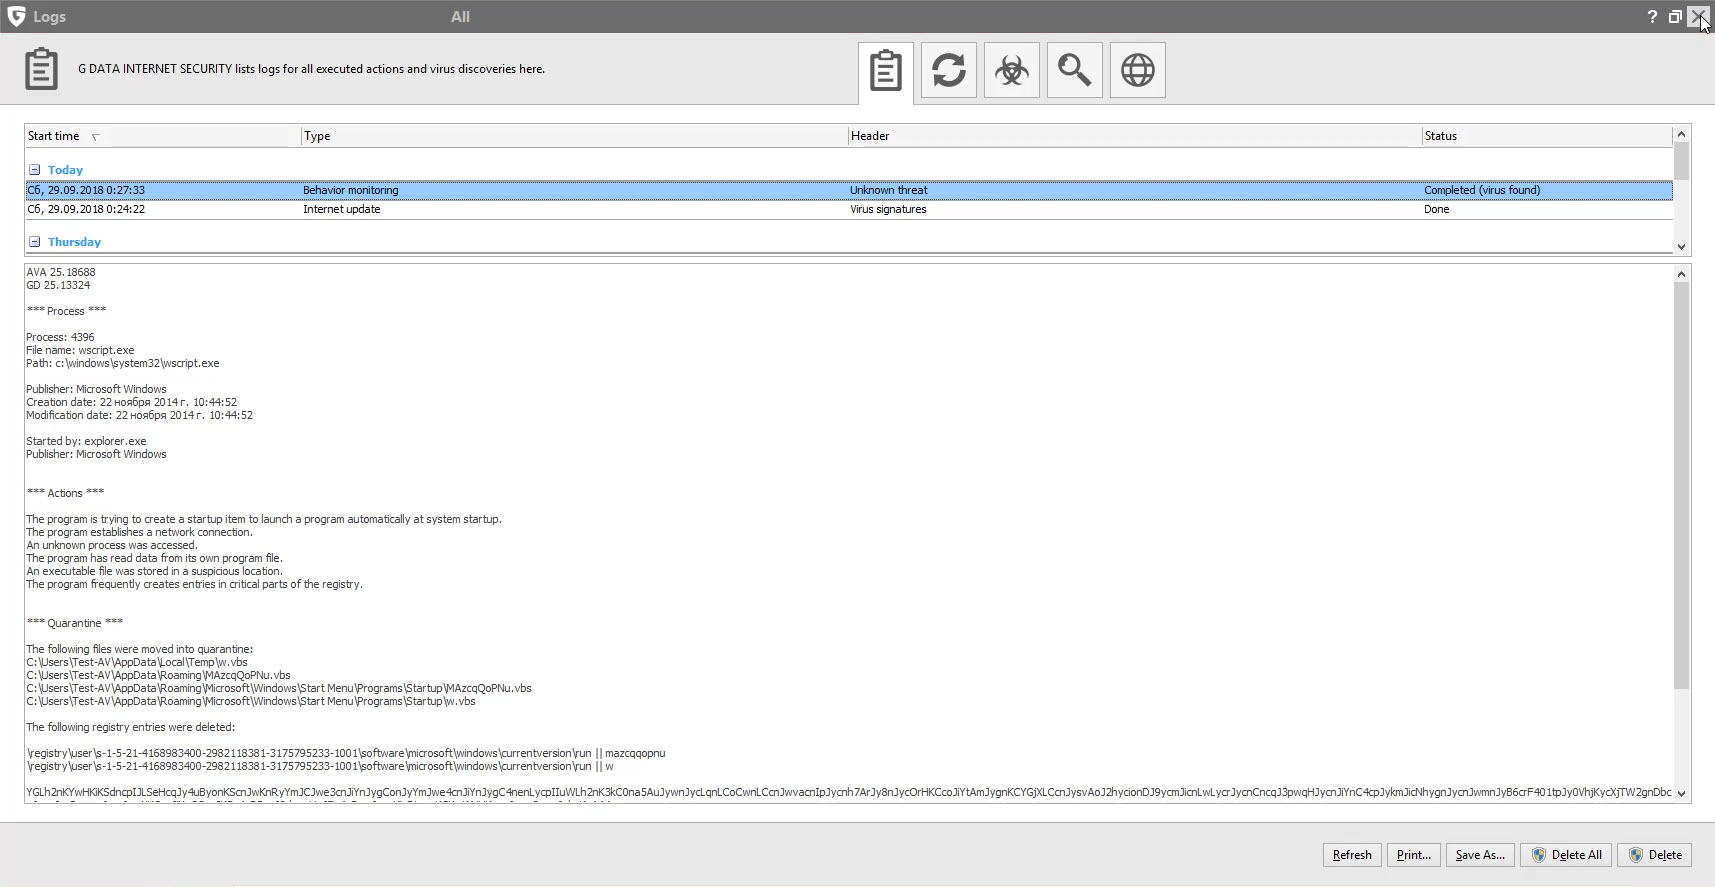This screenshot has width=1715, height=887.
Task: Click the 'Unknown threat' header cell
Action: 889,190
